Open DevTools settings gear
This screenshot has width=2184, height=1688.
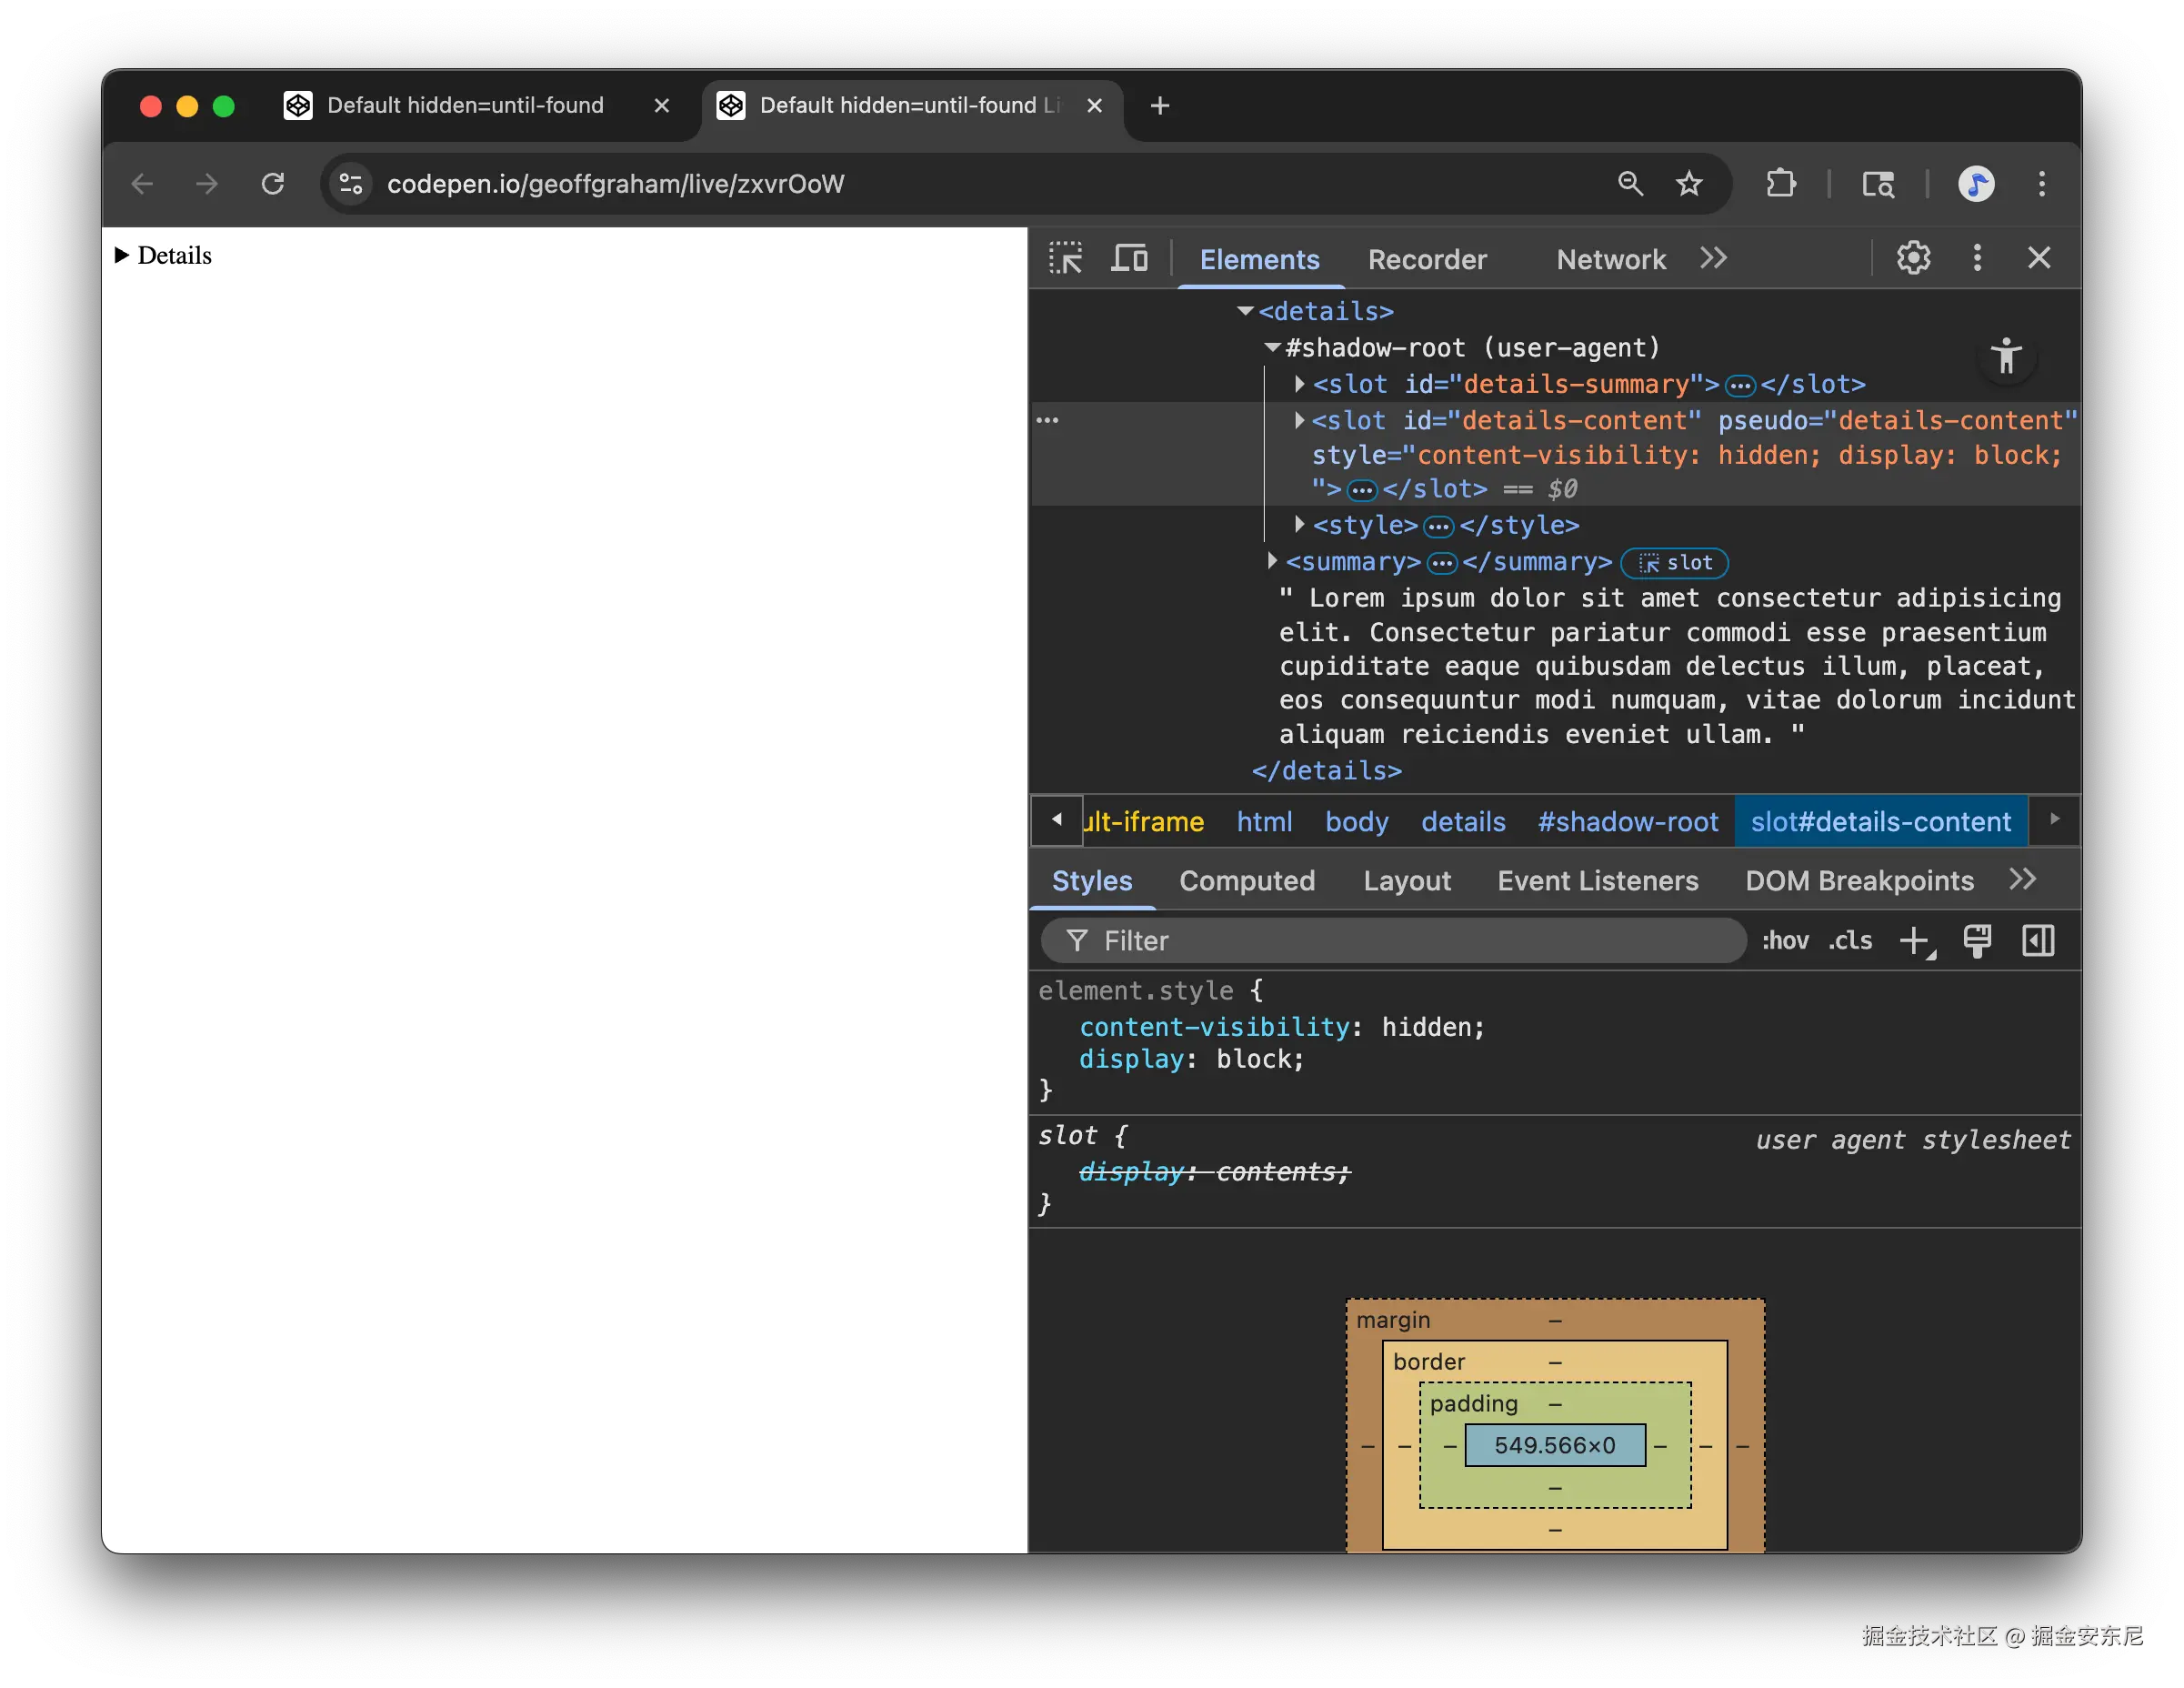tap(1912, 258)
